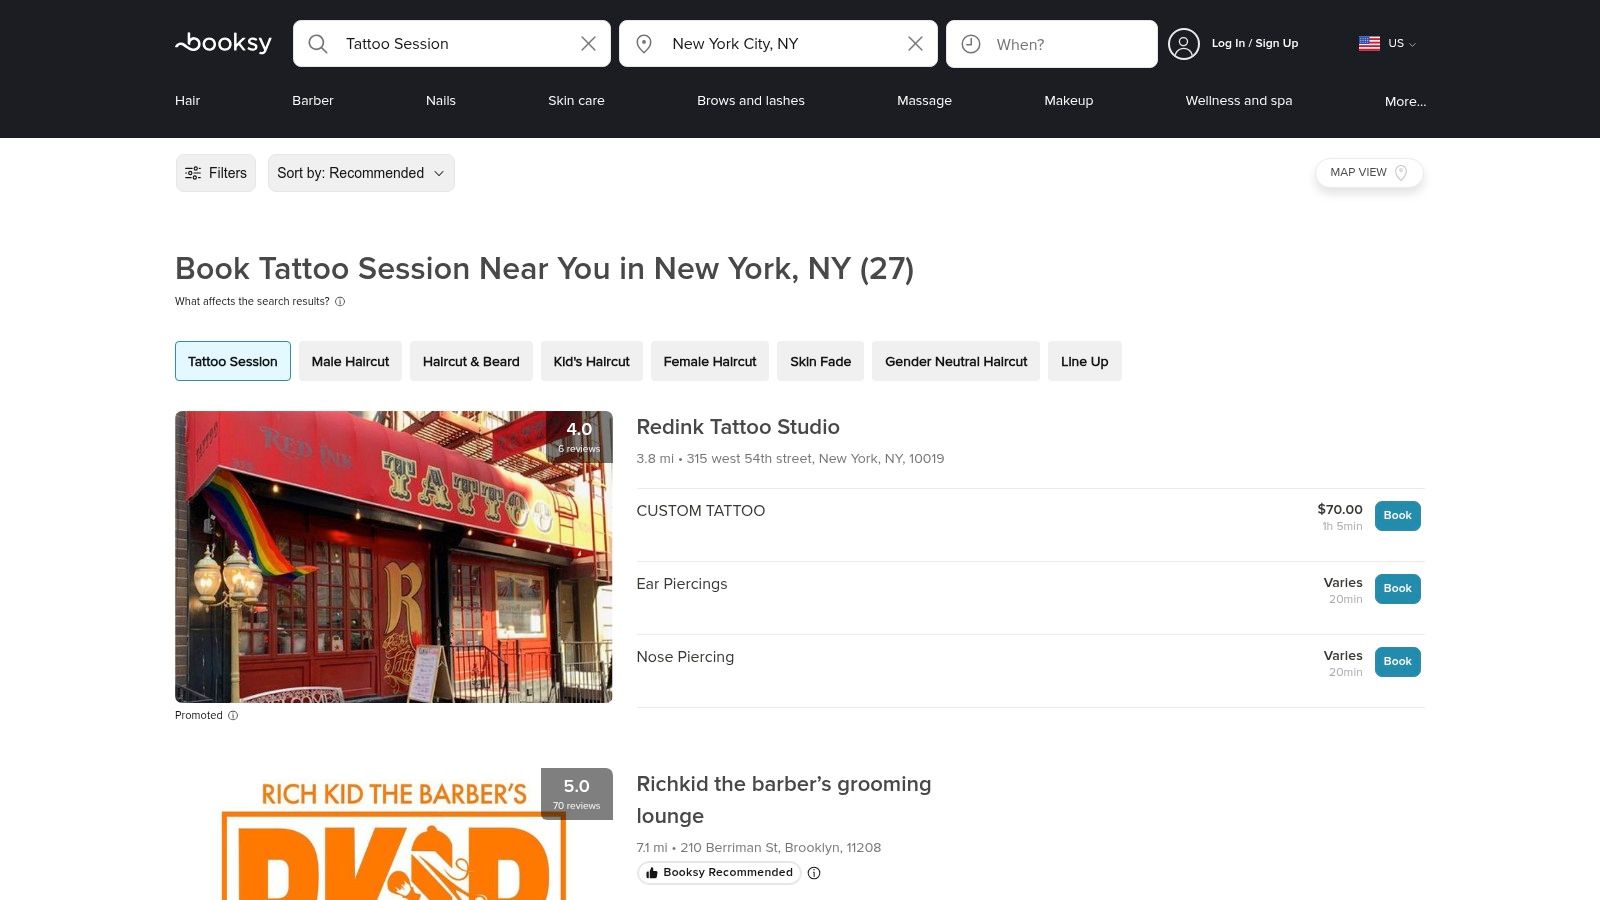This screenshot has width=1600, height=900.
Task: Click the thumbs-up icon on Booksy Recommended badge
Action: pyautogui.click(x=652, y=872)
